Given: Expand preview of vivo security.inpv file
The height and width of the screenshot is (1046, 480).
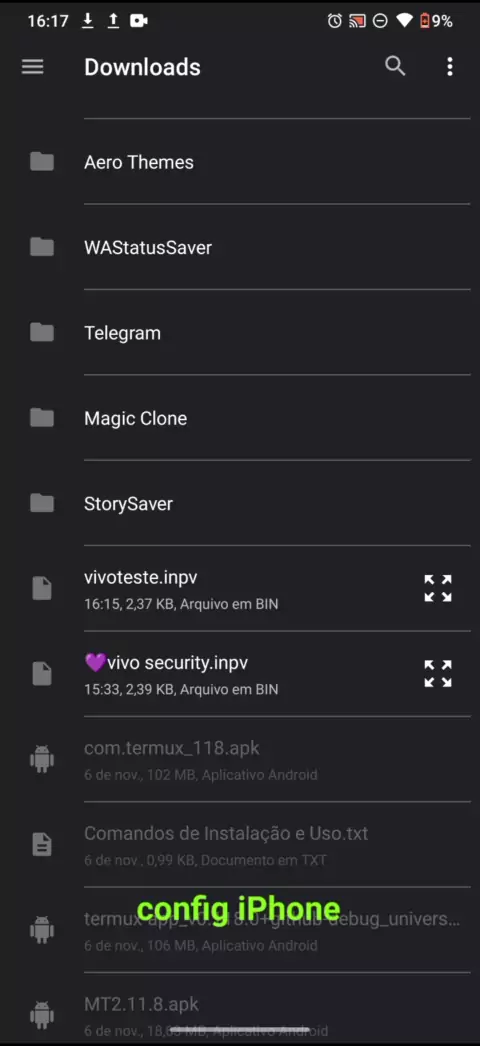Looking at the screenshot, I should point(438,674).
